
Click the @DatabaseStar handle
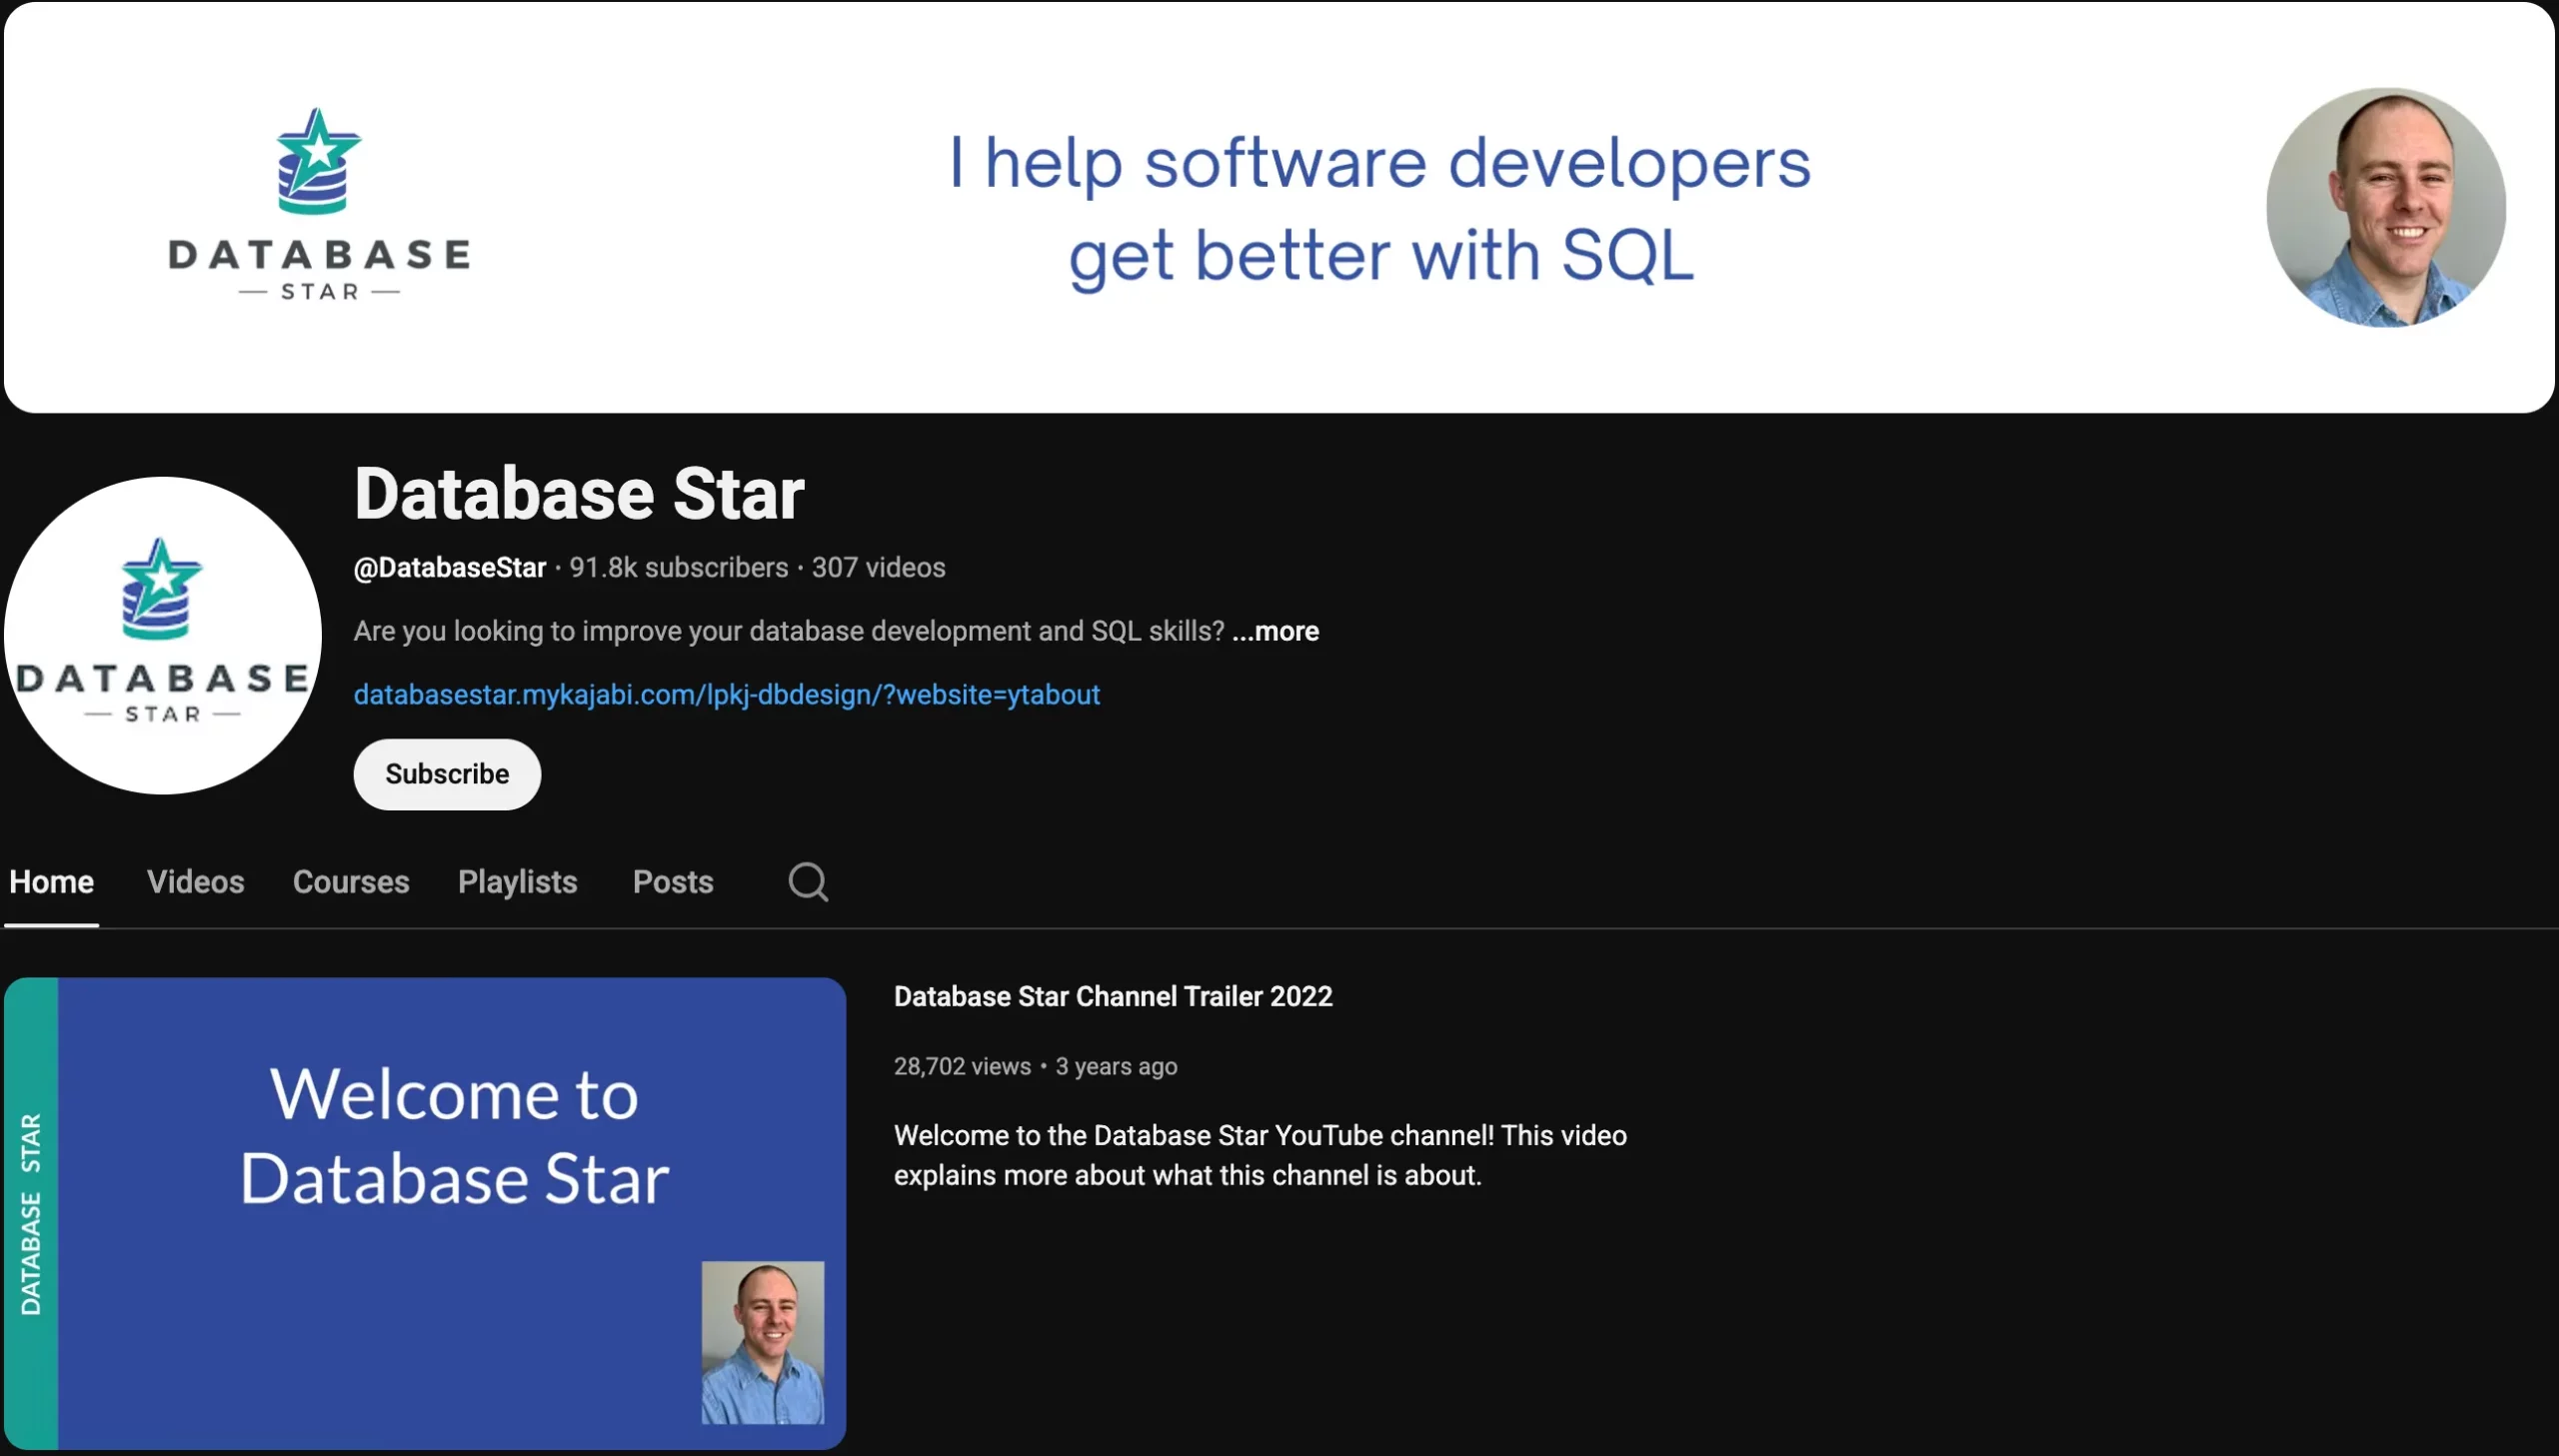(x=449, y=567)
